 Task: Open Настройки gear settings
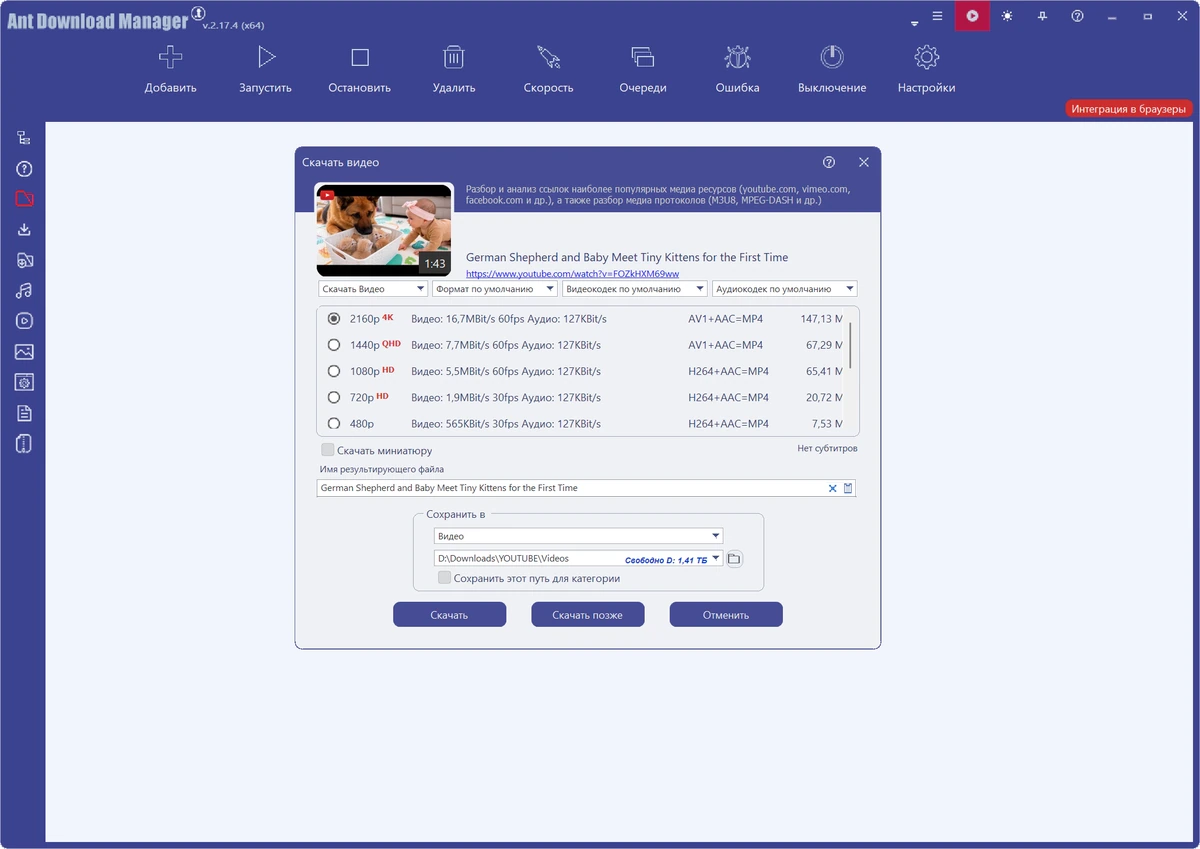(x=926, y=57)
